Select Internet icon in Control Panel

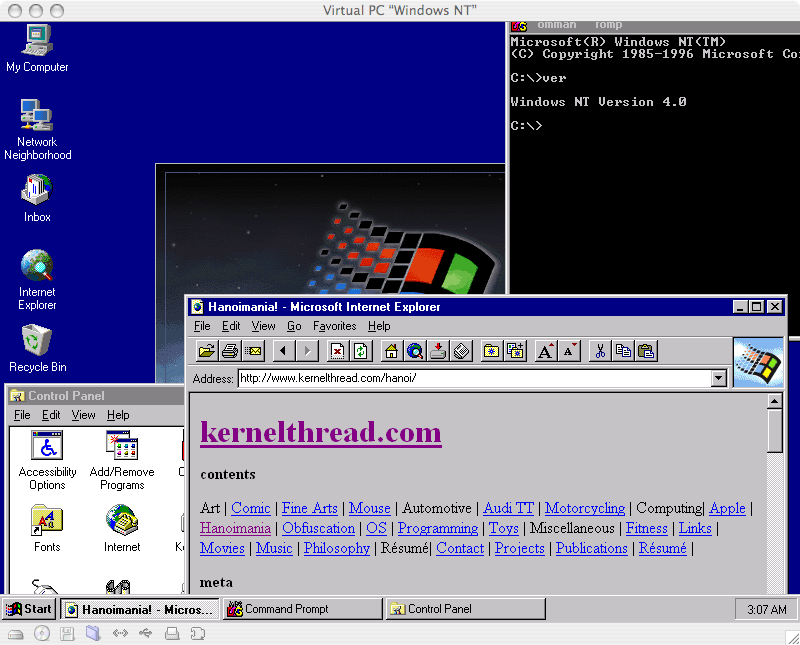point(122,529)
